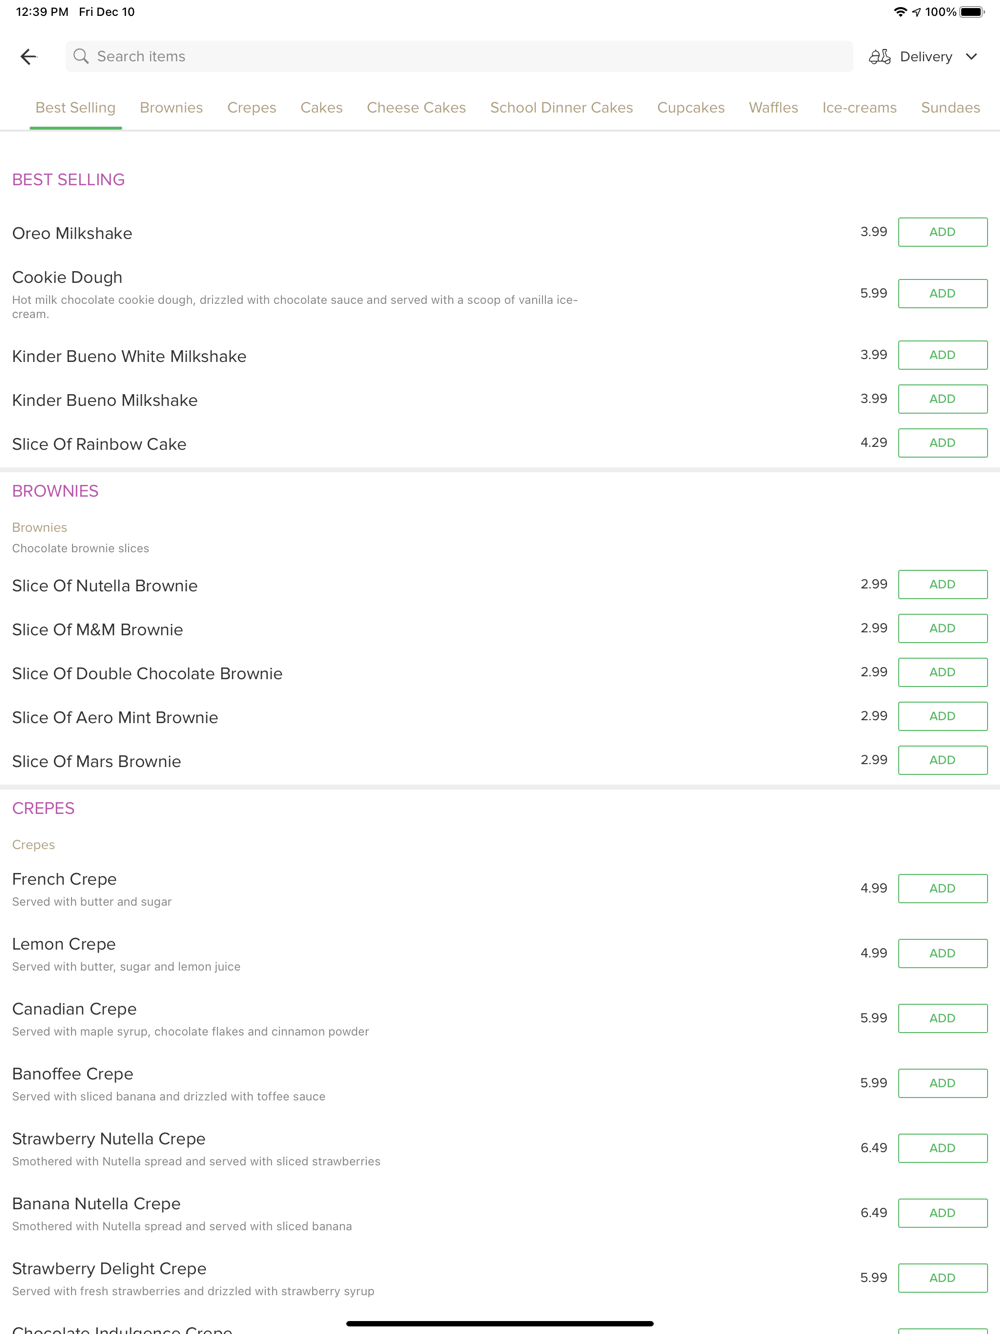Tap the Kinder Bueno White Milkshake item
The image size is (1000, 1334).
(129, 356)
